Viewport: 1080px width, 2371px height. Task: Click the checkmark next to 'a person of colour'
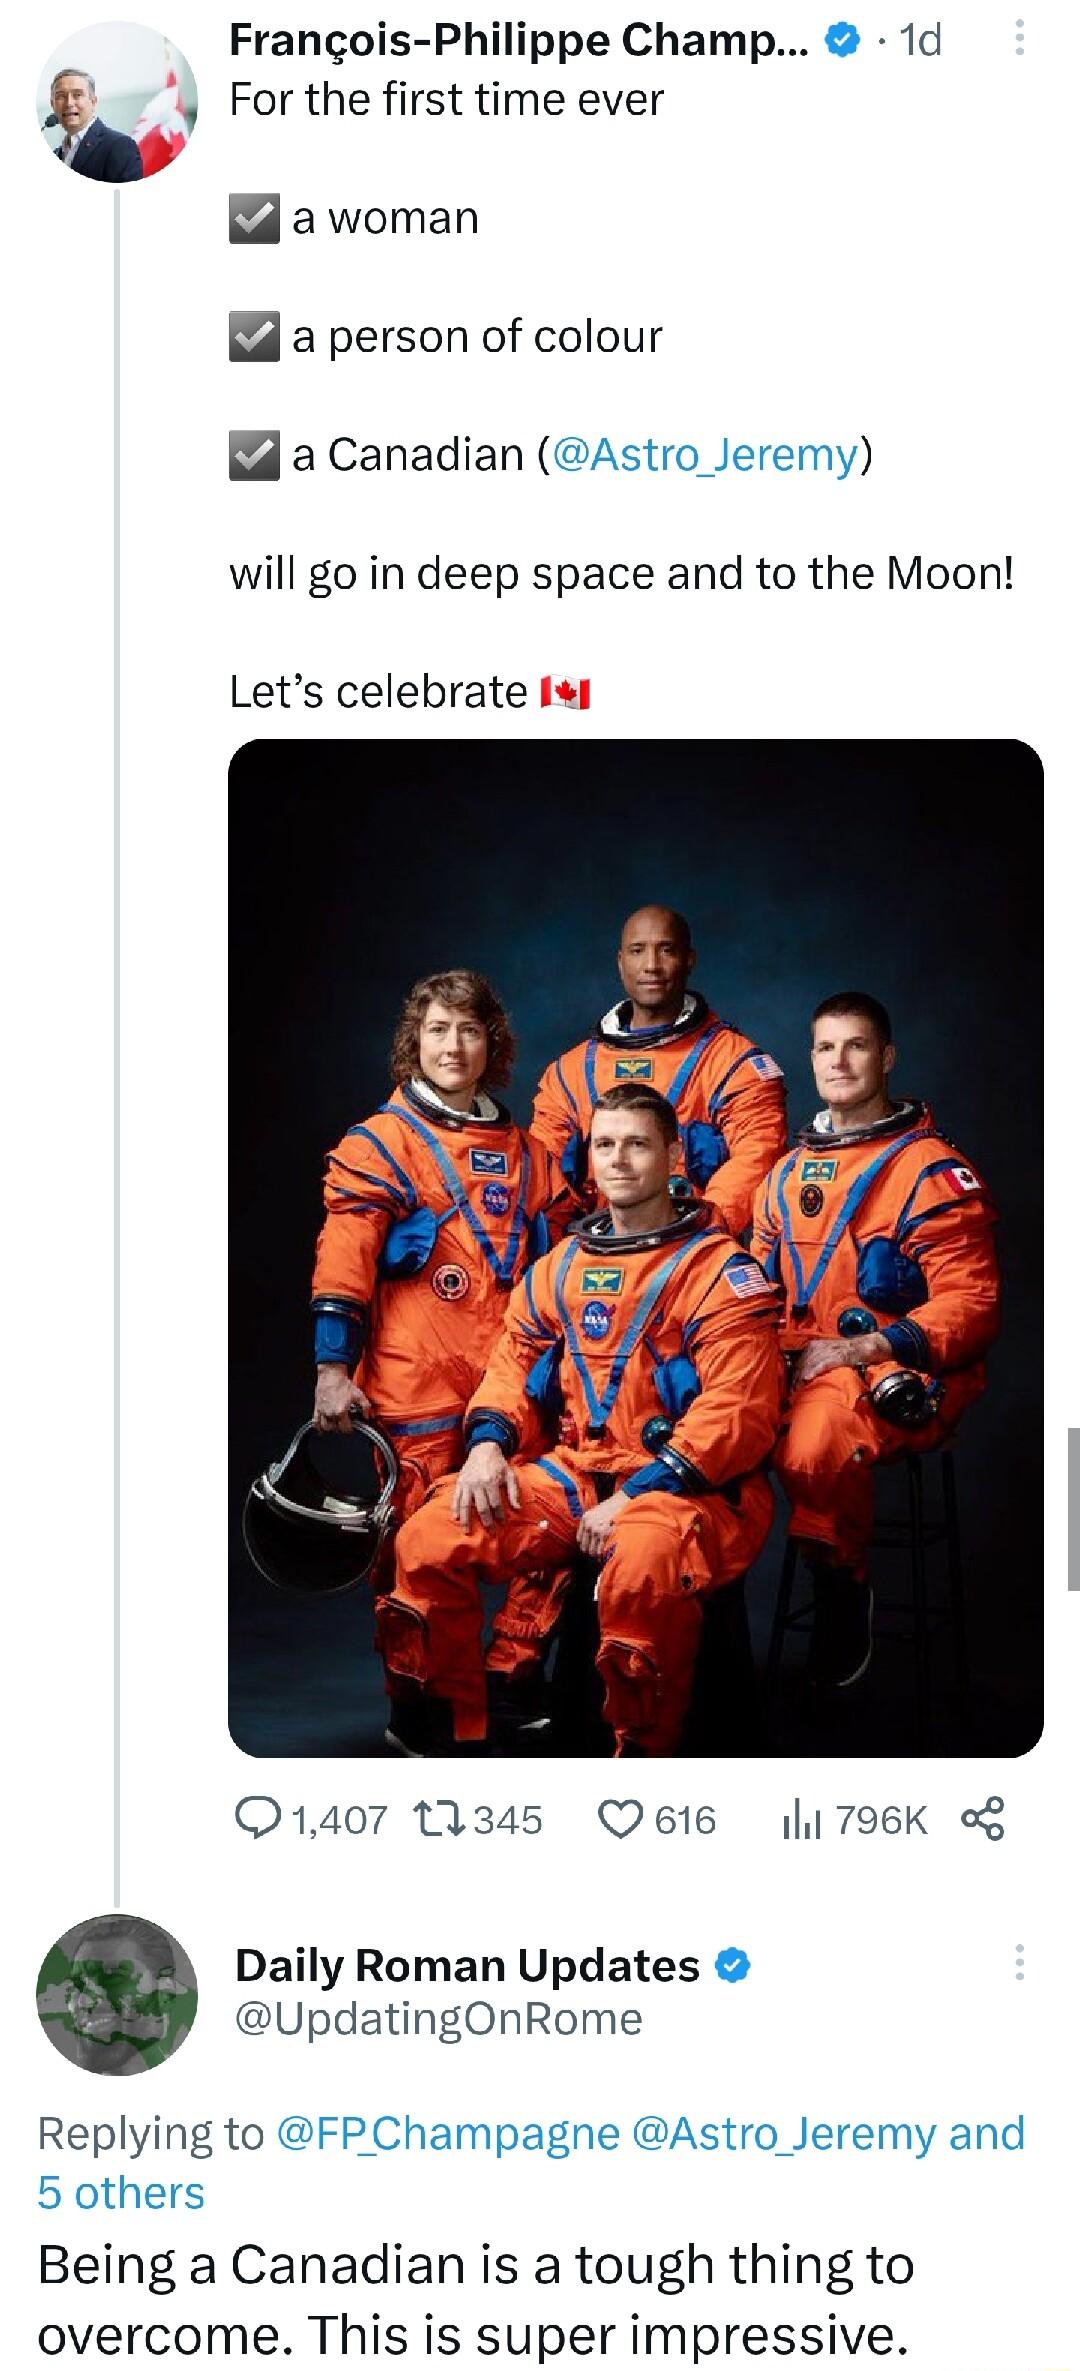pos(254,334)
